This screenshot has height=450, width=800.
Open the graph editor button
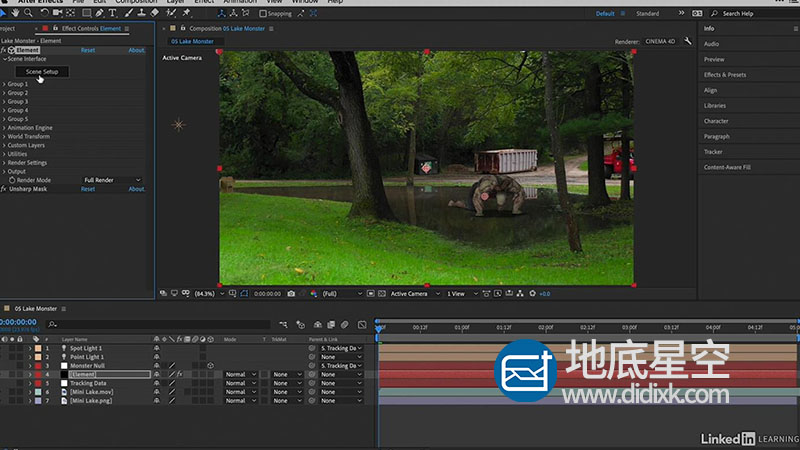point(362,324)
